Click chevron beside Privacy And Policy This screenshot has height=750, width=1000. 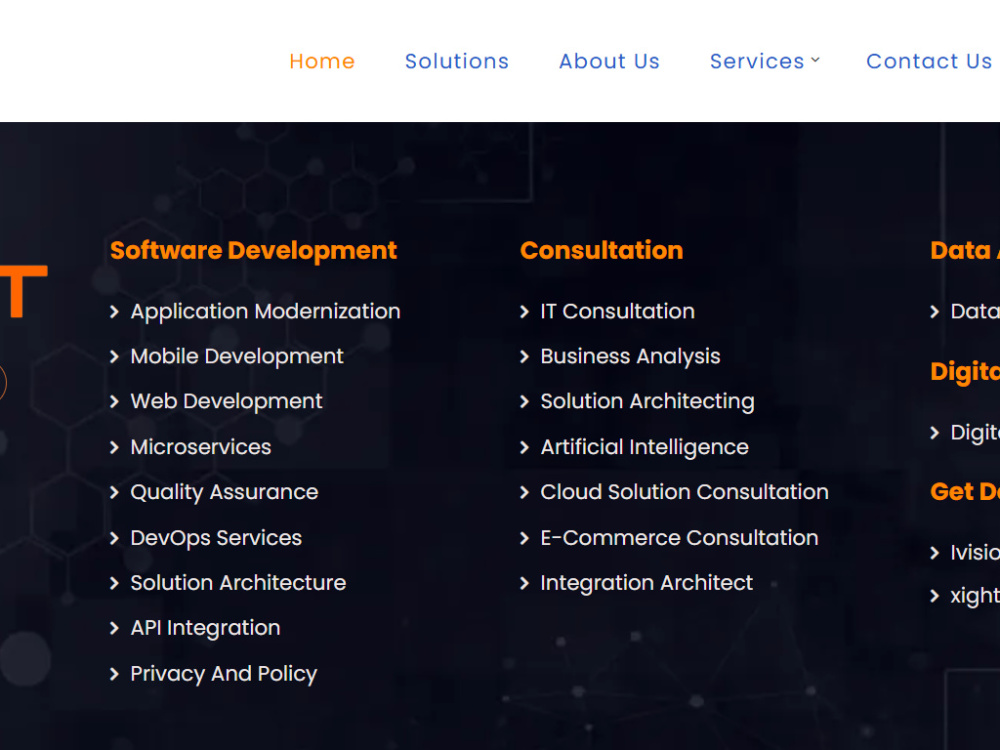pyautogui.click(x=114, y=674)
